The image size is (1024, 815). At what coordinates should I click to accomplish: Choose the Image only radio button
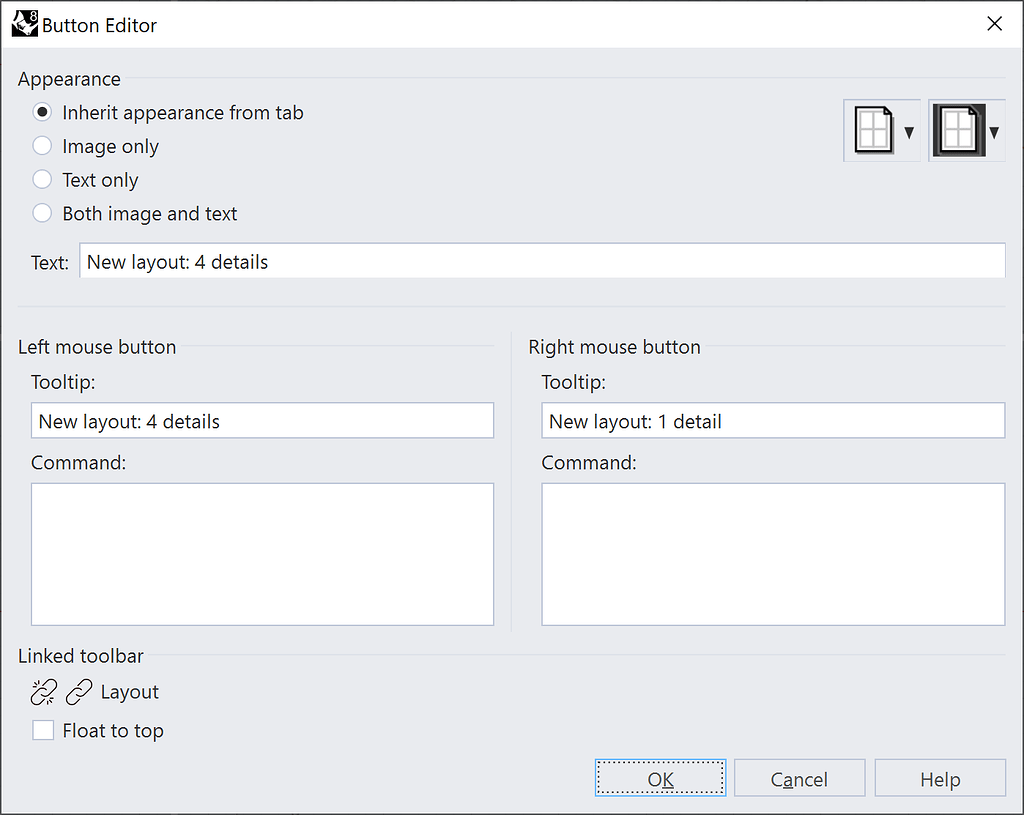(42, 146)
